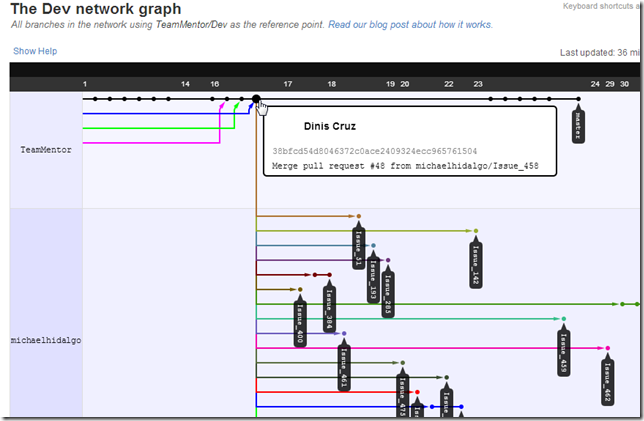
Task: Click the olive commit dot above Issue_142
Action: [476, 231]
